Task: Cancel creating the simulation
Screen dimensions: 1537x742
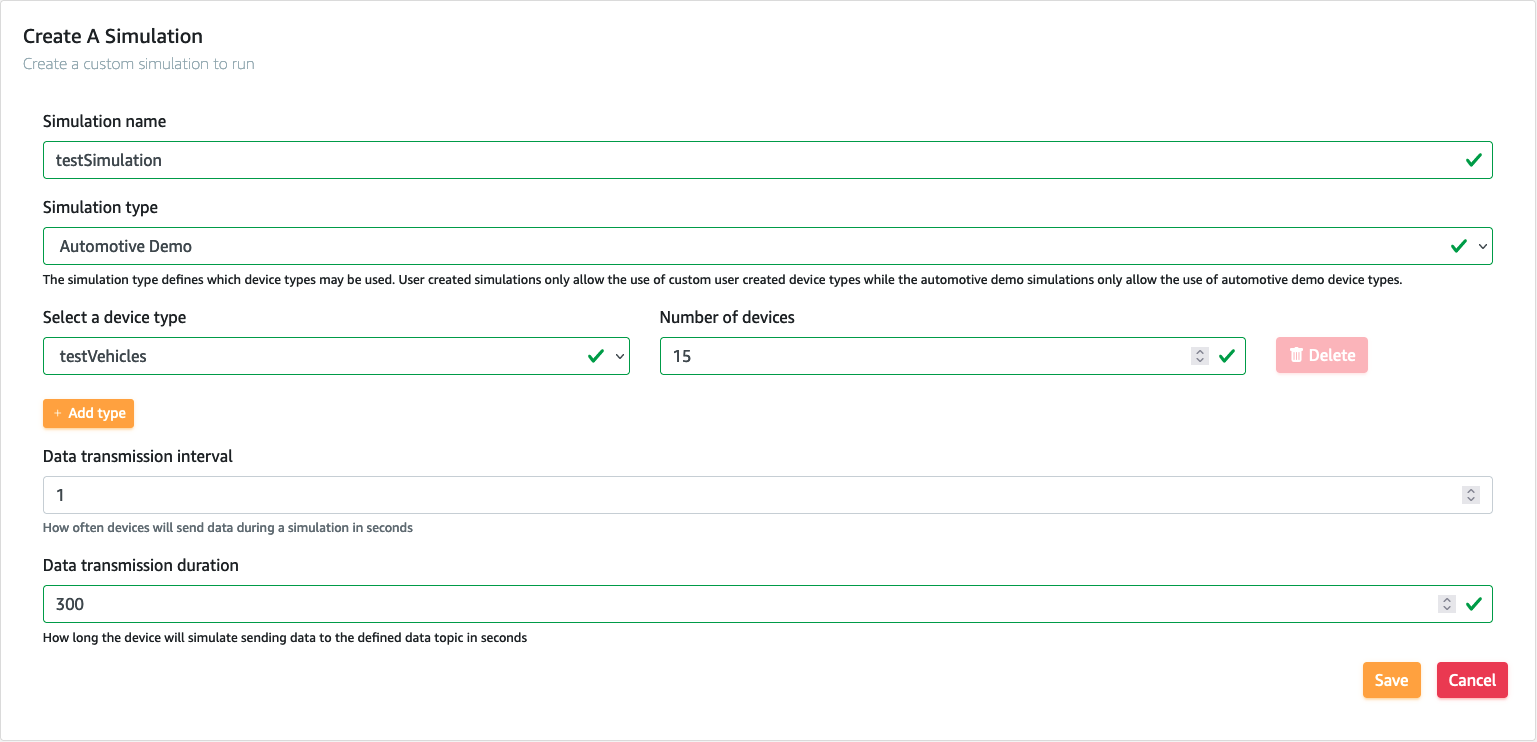Action: click(1472, 680)
